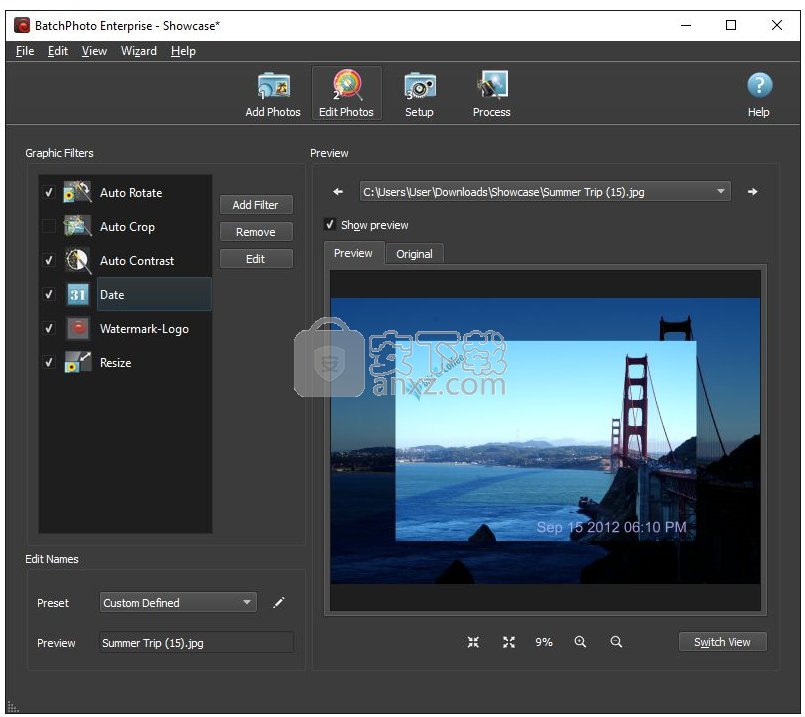Click the Switch View button

pyautogui.click(x=722, y=642)
